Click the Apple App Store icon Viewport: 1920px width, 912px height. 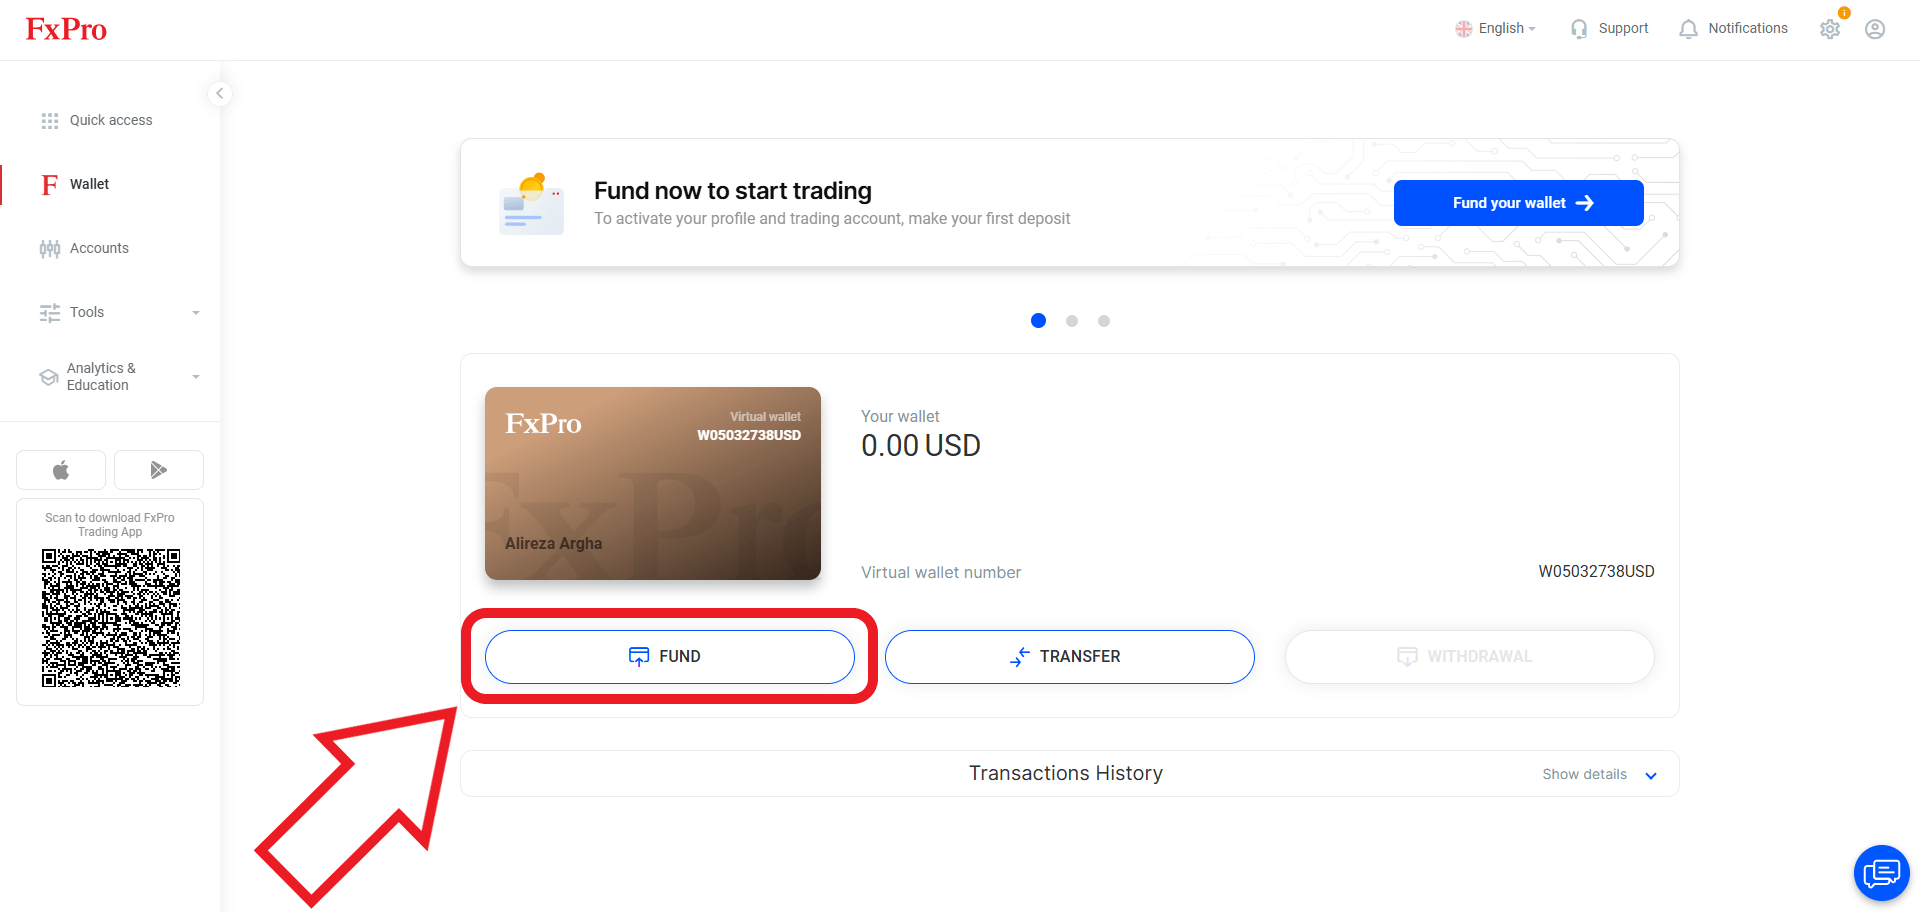61,470
